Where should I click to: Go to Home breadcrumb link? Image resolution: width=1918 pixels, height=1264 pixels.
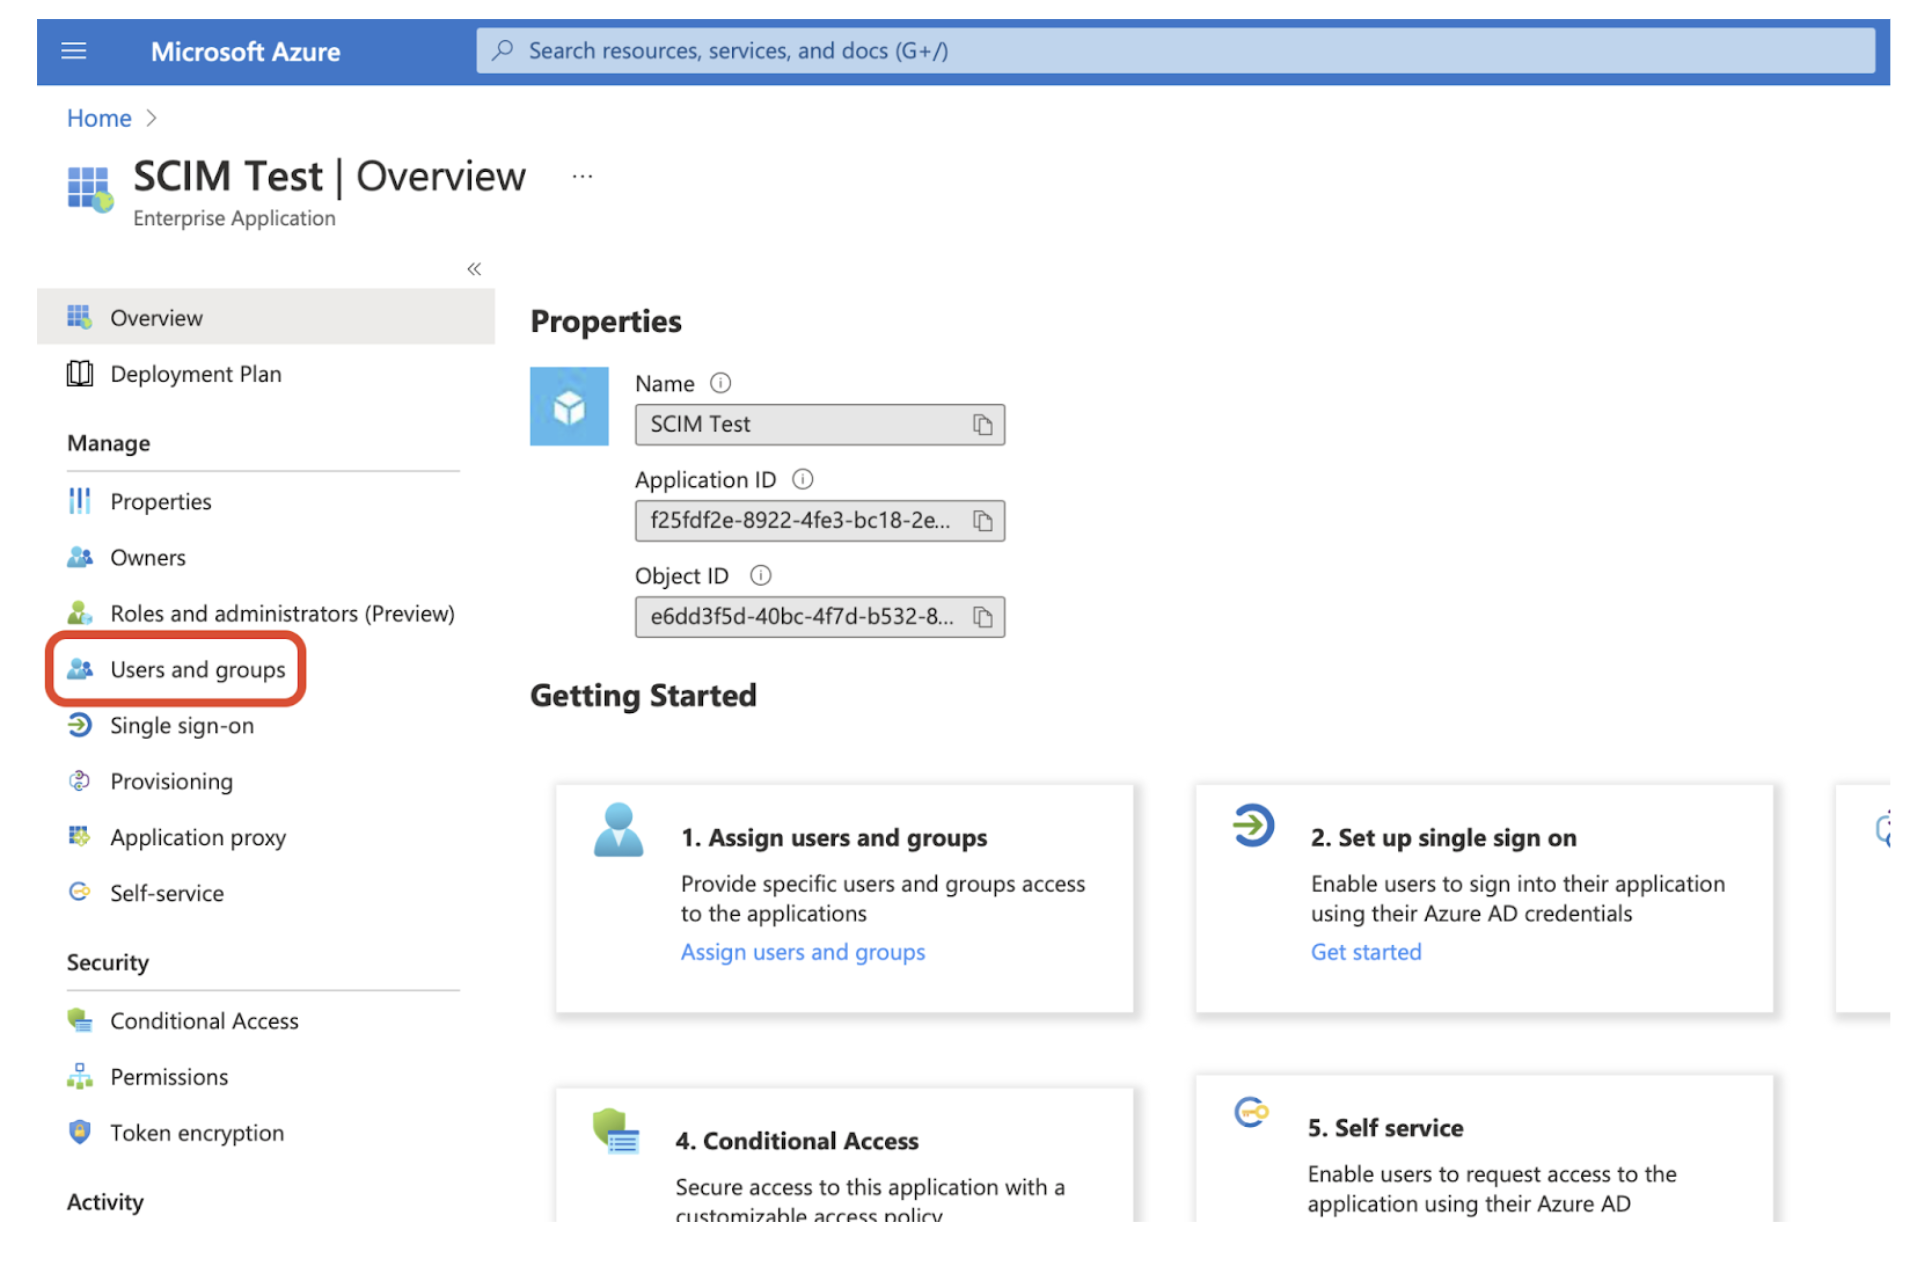[x=99, y=118]
